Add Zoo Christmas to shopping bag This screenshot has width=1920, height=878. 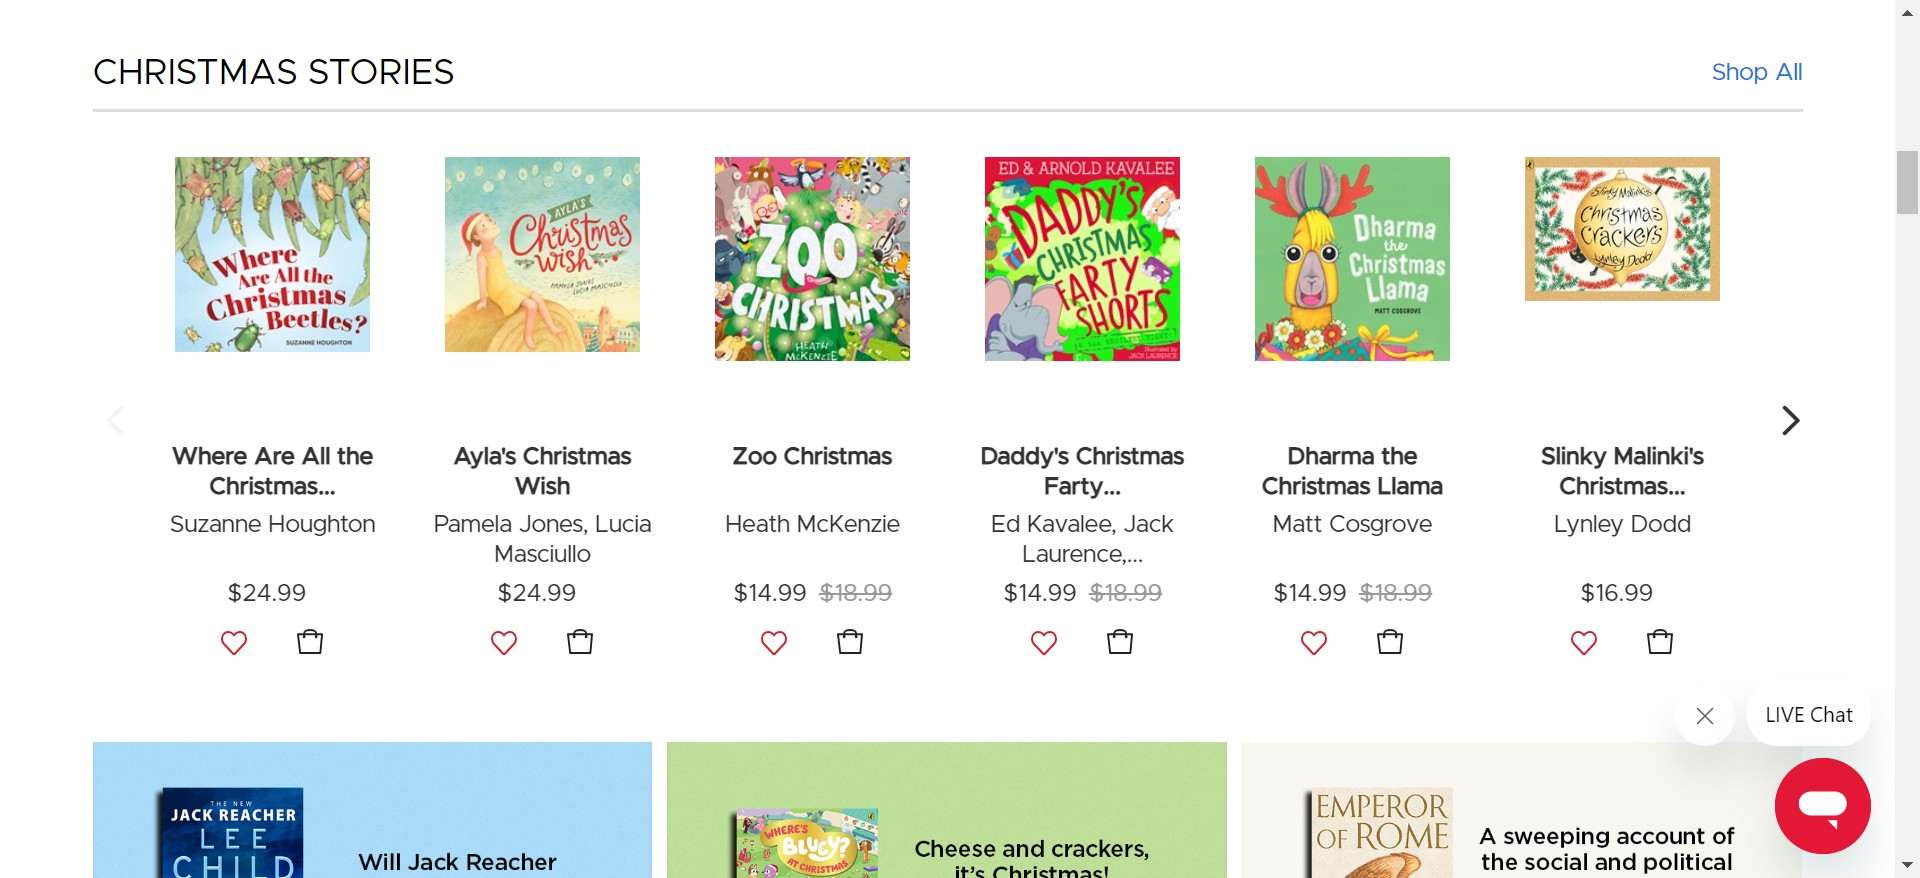pos(850,642)
